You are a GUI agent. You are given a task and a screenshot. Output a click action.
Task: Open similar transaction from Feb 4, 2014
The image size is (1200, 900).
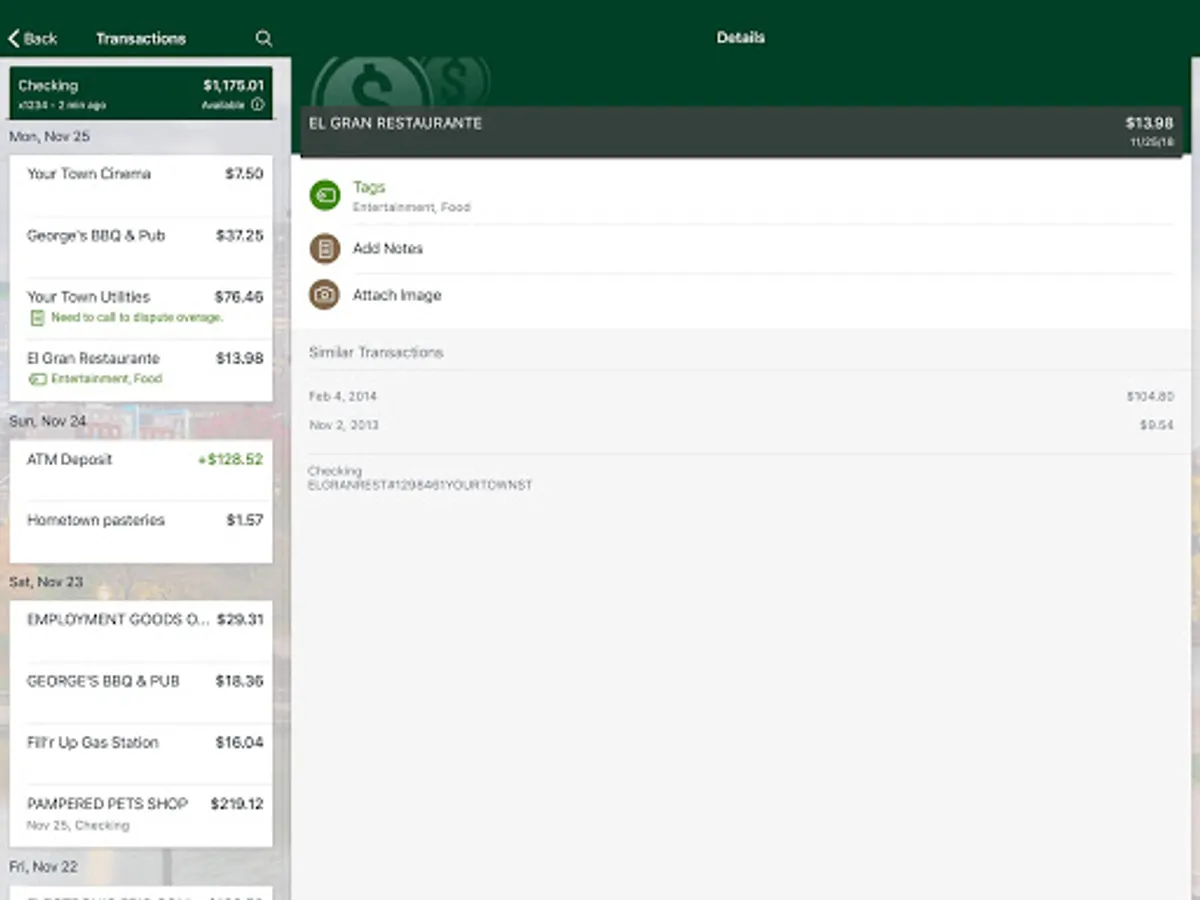tap(741, 397)
